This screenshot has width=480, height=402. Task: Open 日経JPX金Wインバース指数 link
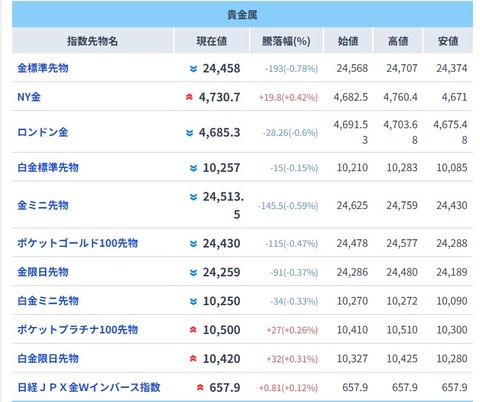(89, 387)
